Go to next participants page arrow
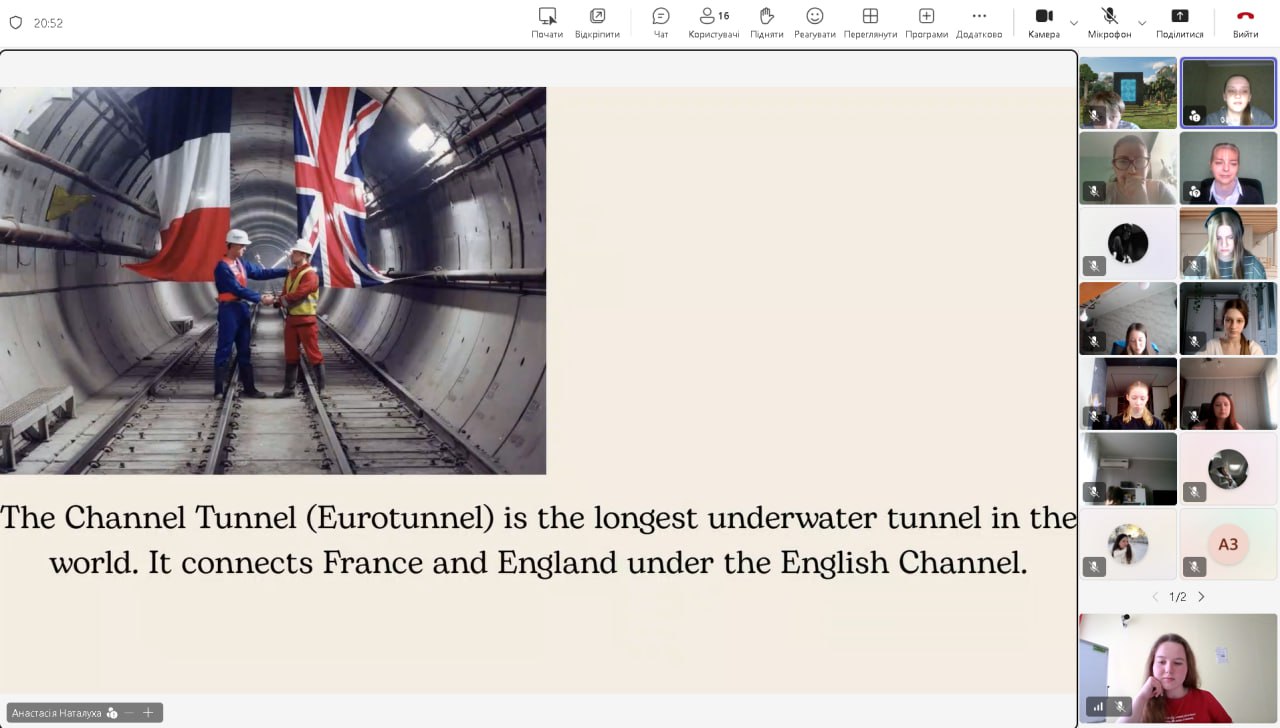Screen dimensions: 1280x728 [1201, 597]
